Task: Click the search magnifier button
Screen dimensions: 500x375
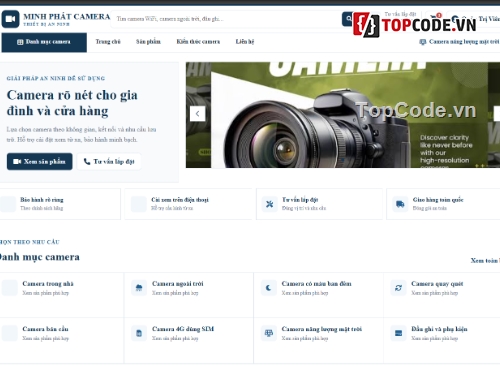Action: pos(348,19)
